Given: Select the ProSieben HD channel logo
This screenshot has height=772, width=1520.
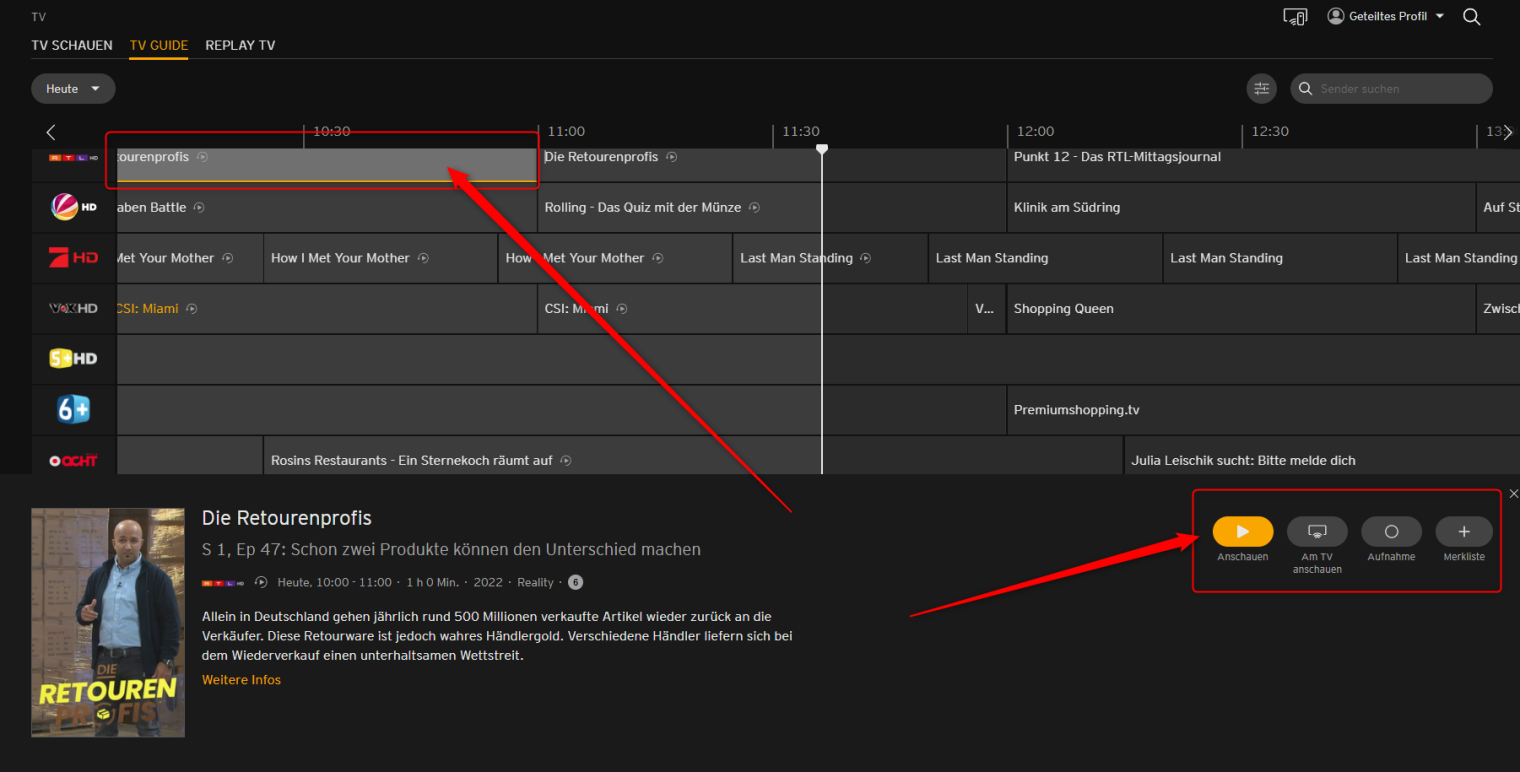Looking at the screenshot, I should click(74, 258).
